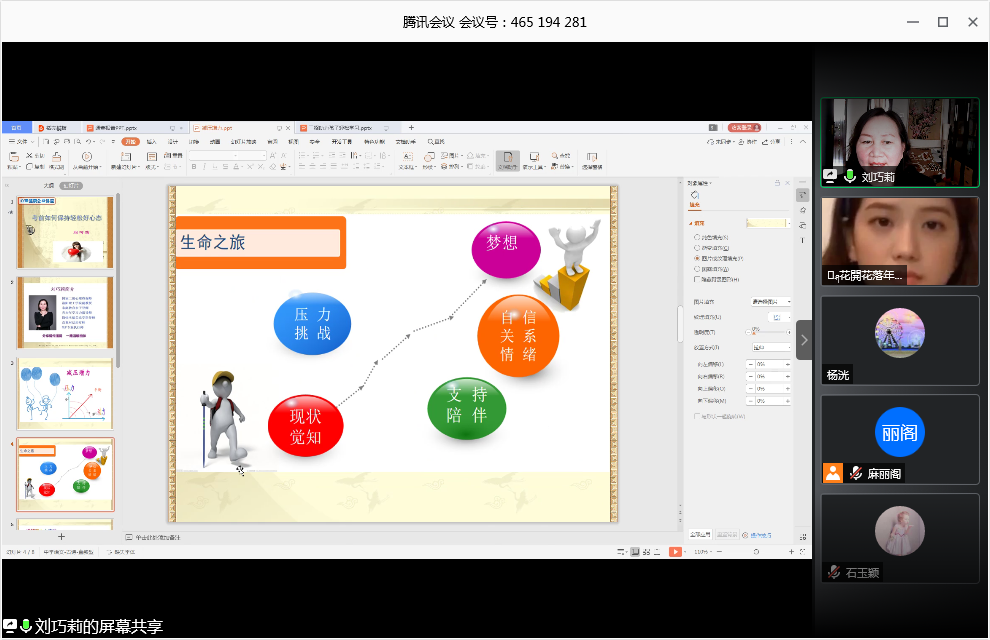The height and width of the screenshot is (640, 990).
Task: Click the apply to all button in properties pane
Action: [x=701, y=535]
